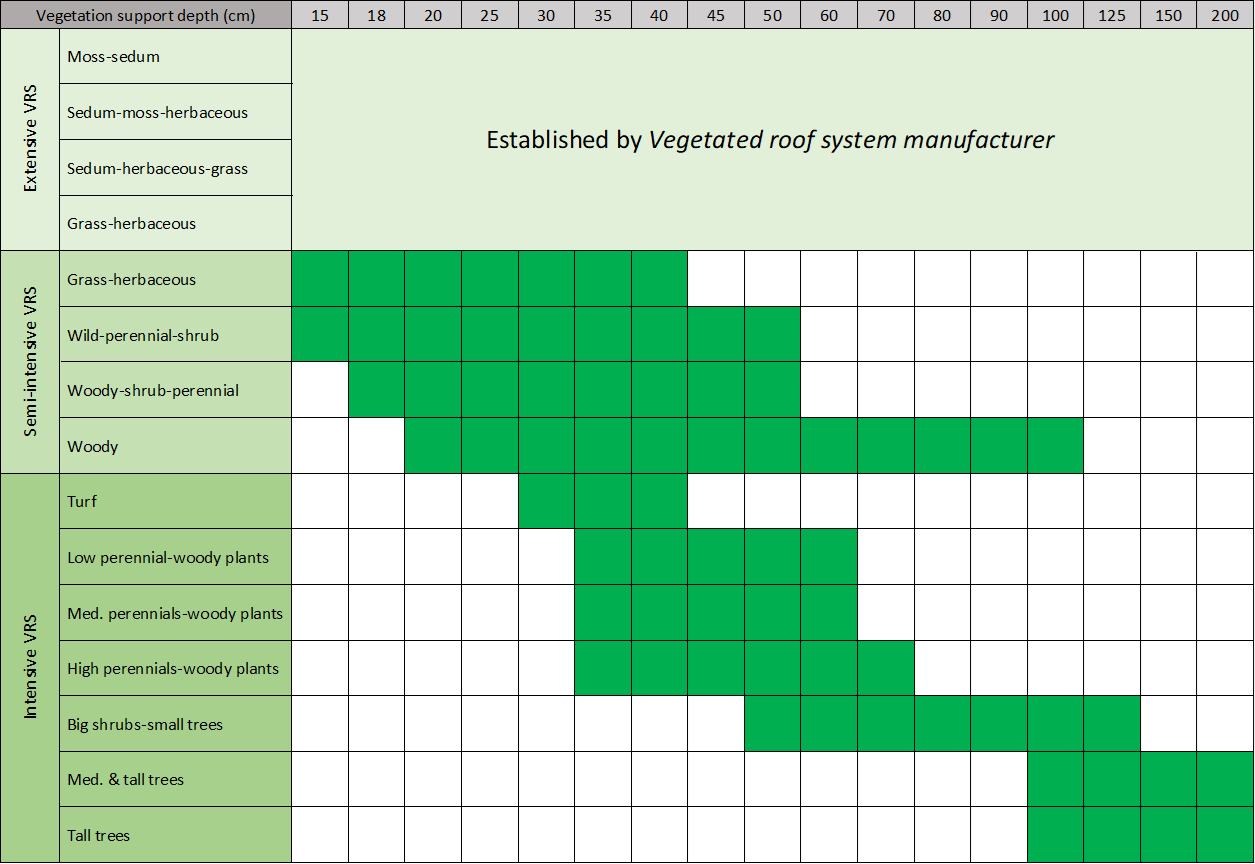Select the 125 cm depth column header
The width and height of the screenshot is (1255, 864).
click(1112, 15)
